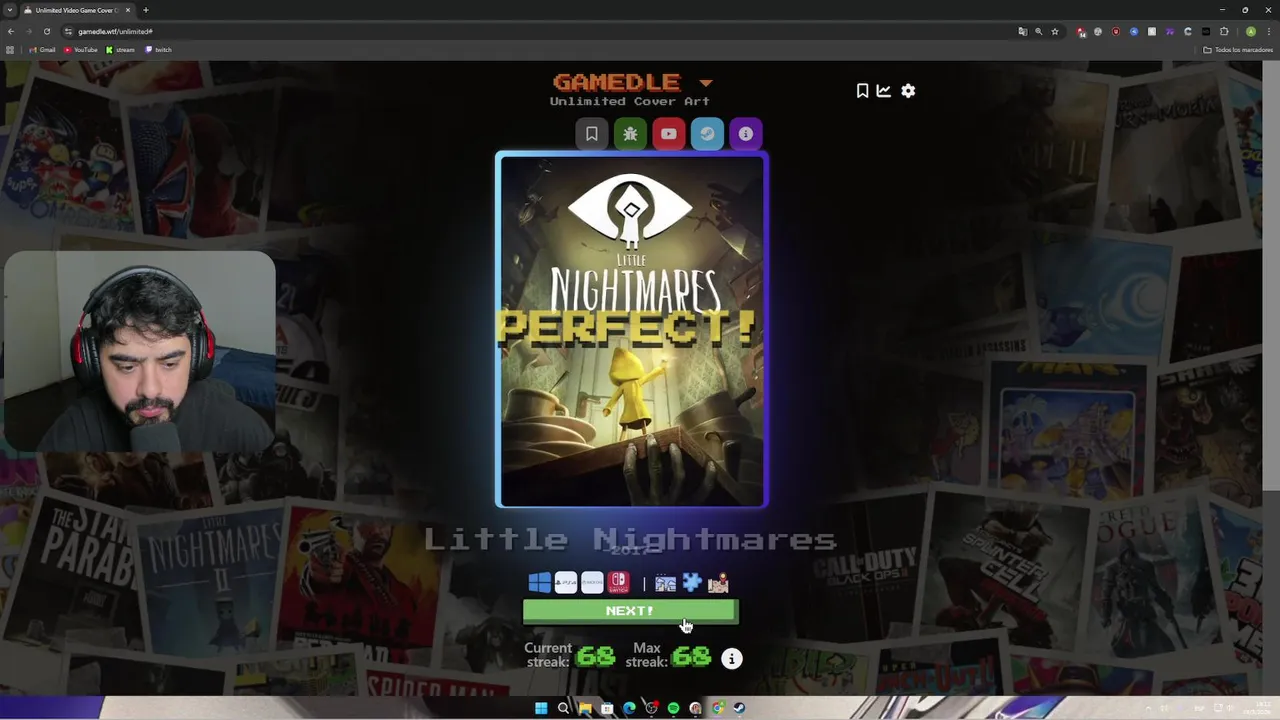Open the Chrome three-dot menu
The image size is (1280, 720).
click(1268, 31)
